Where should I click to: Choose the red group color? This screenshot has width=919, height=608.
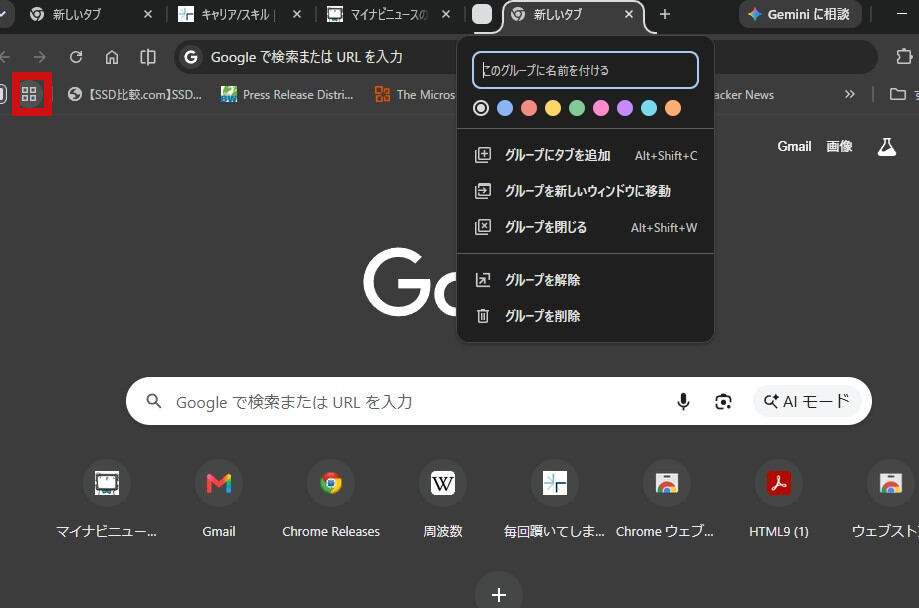click(x=529, y=108)
